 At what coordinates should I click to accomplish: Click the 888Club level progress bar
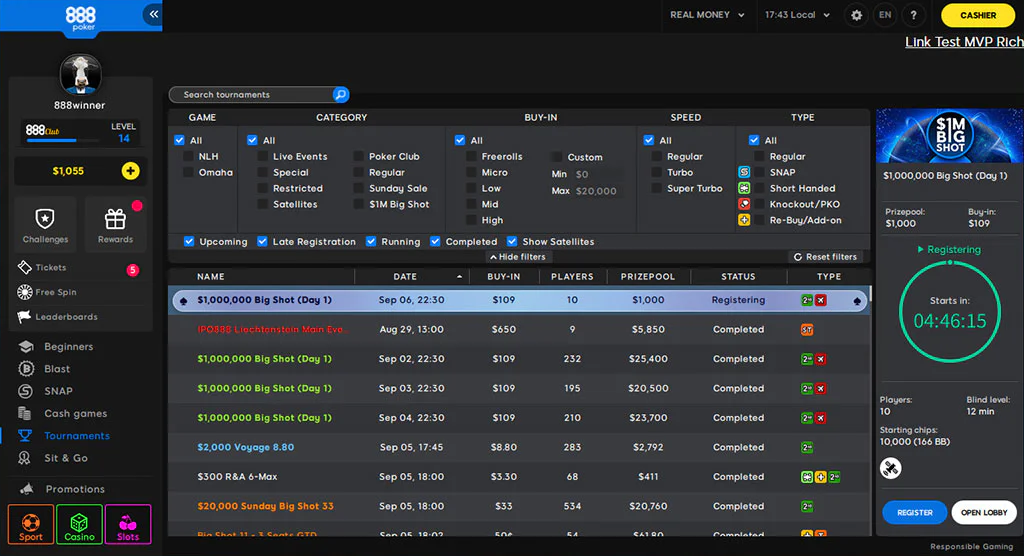61,140
